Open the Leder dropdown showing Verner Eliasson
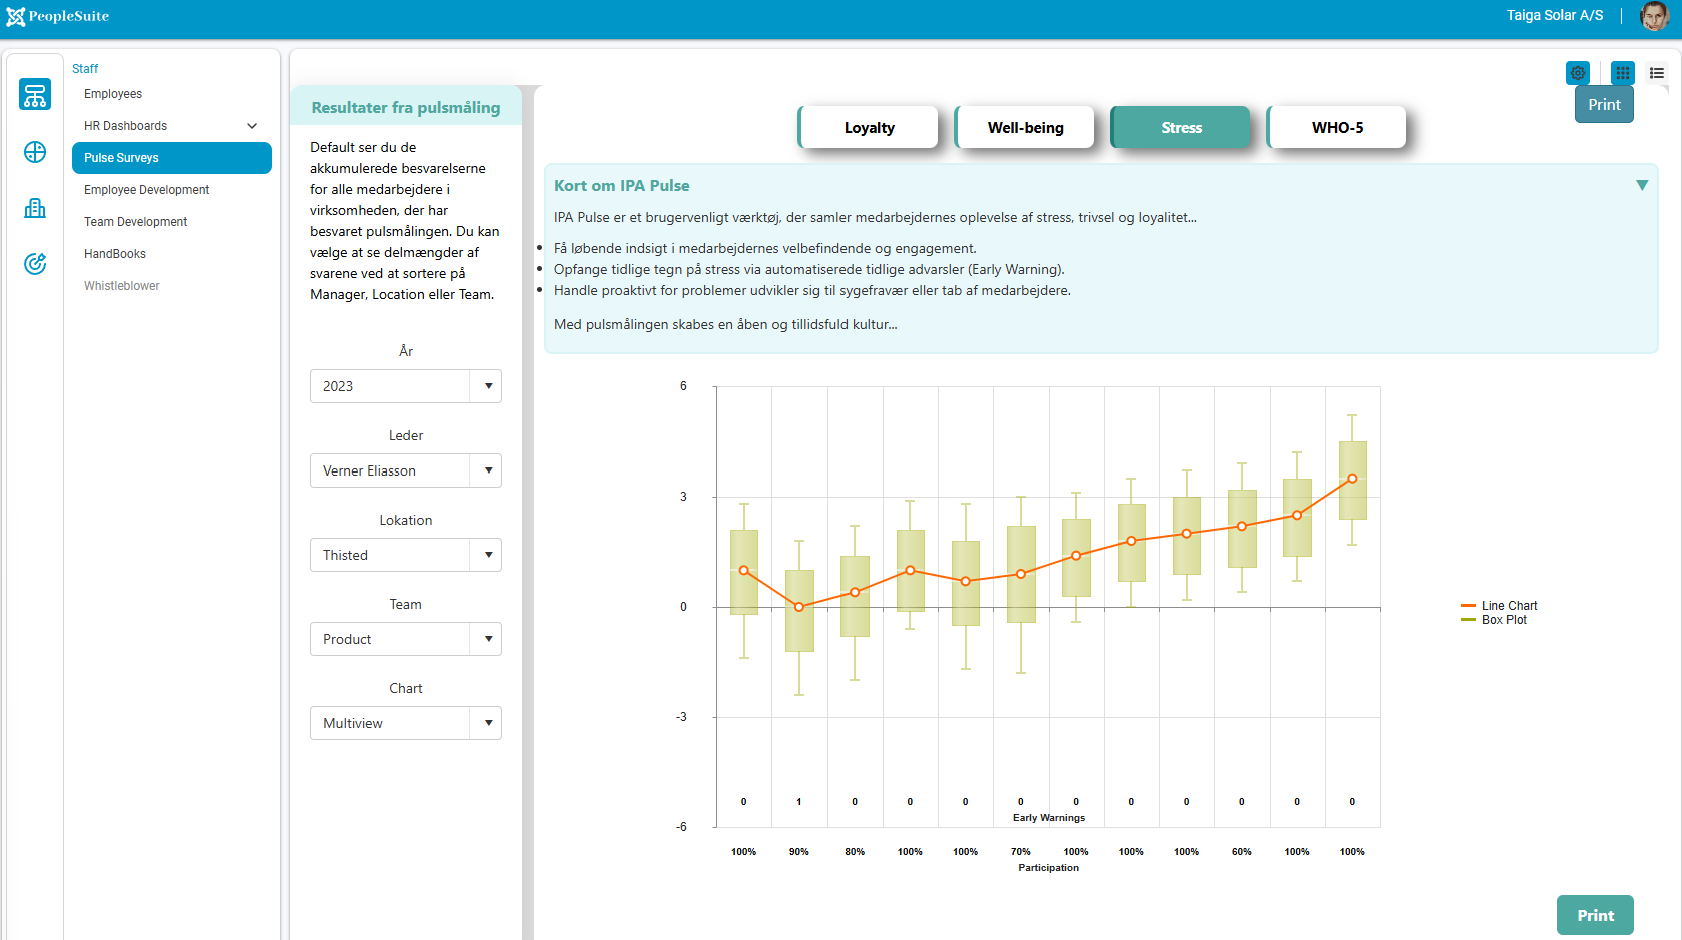 tap(405, 471)
